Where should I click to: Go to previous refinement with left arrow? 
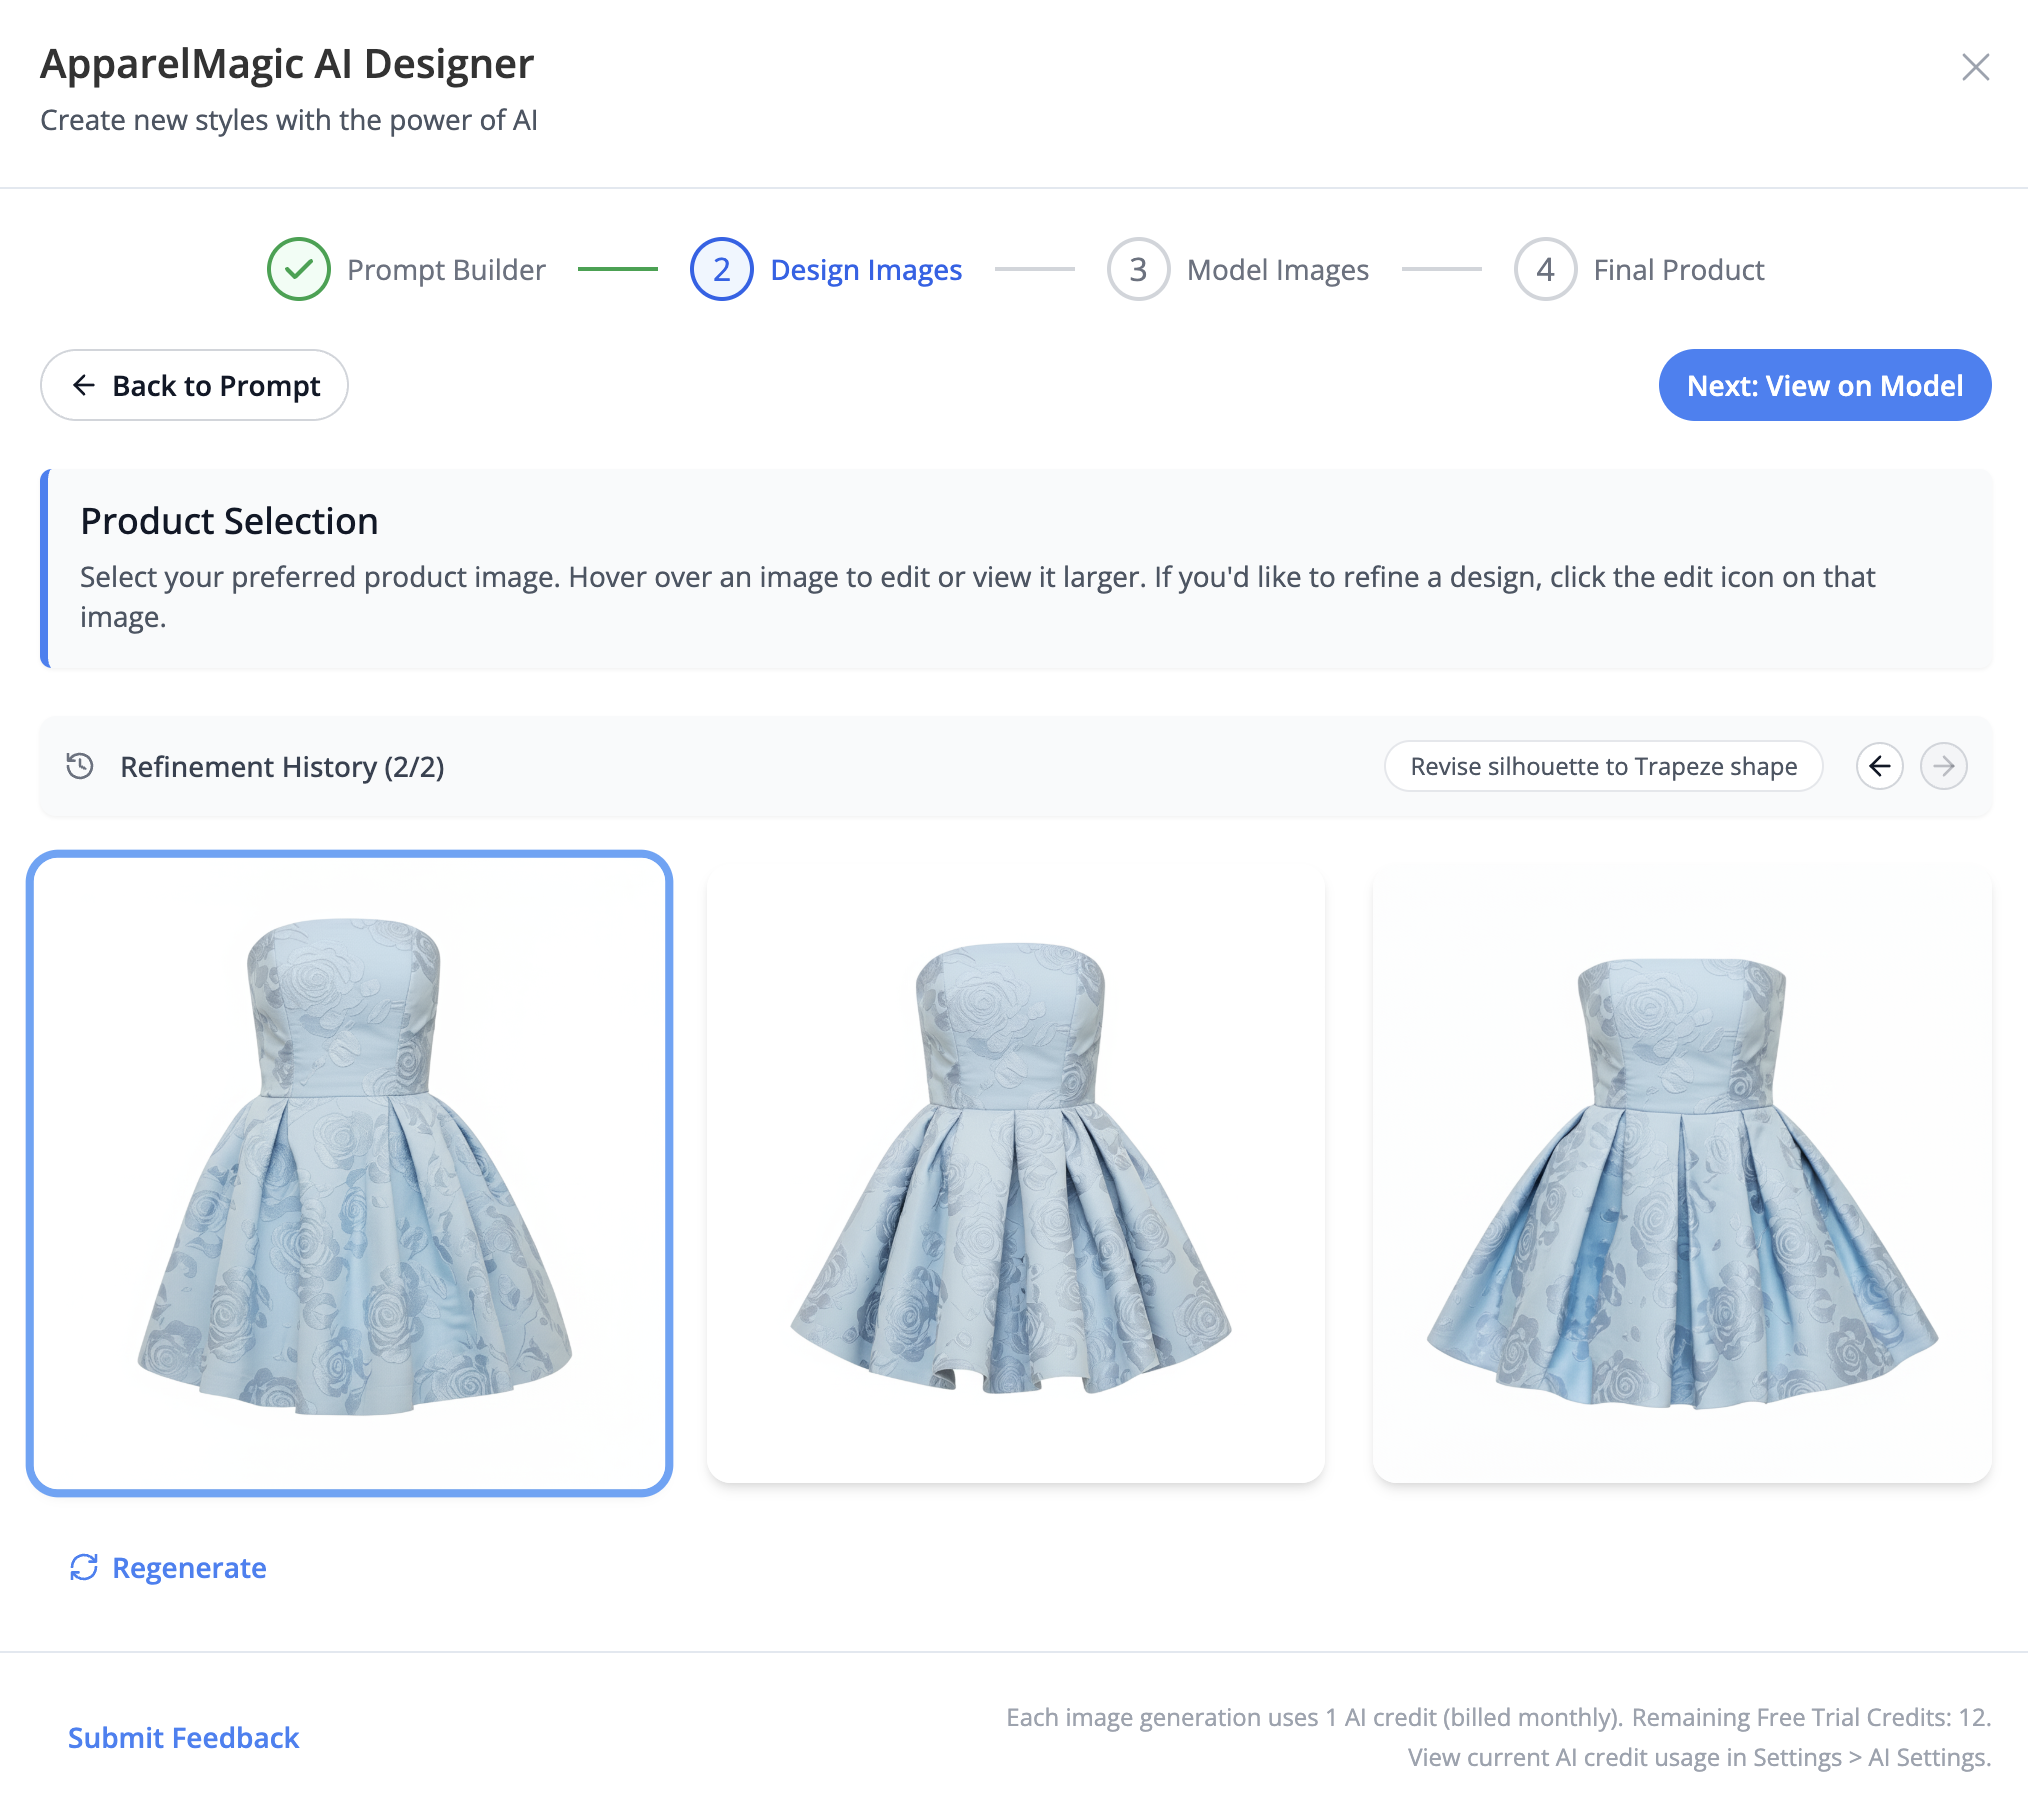tap(1880, 766)
